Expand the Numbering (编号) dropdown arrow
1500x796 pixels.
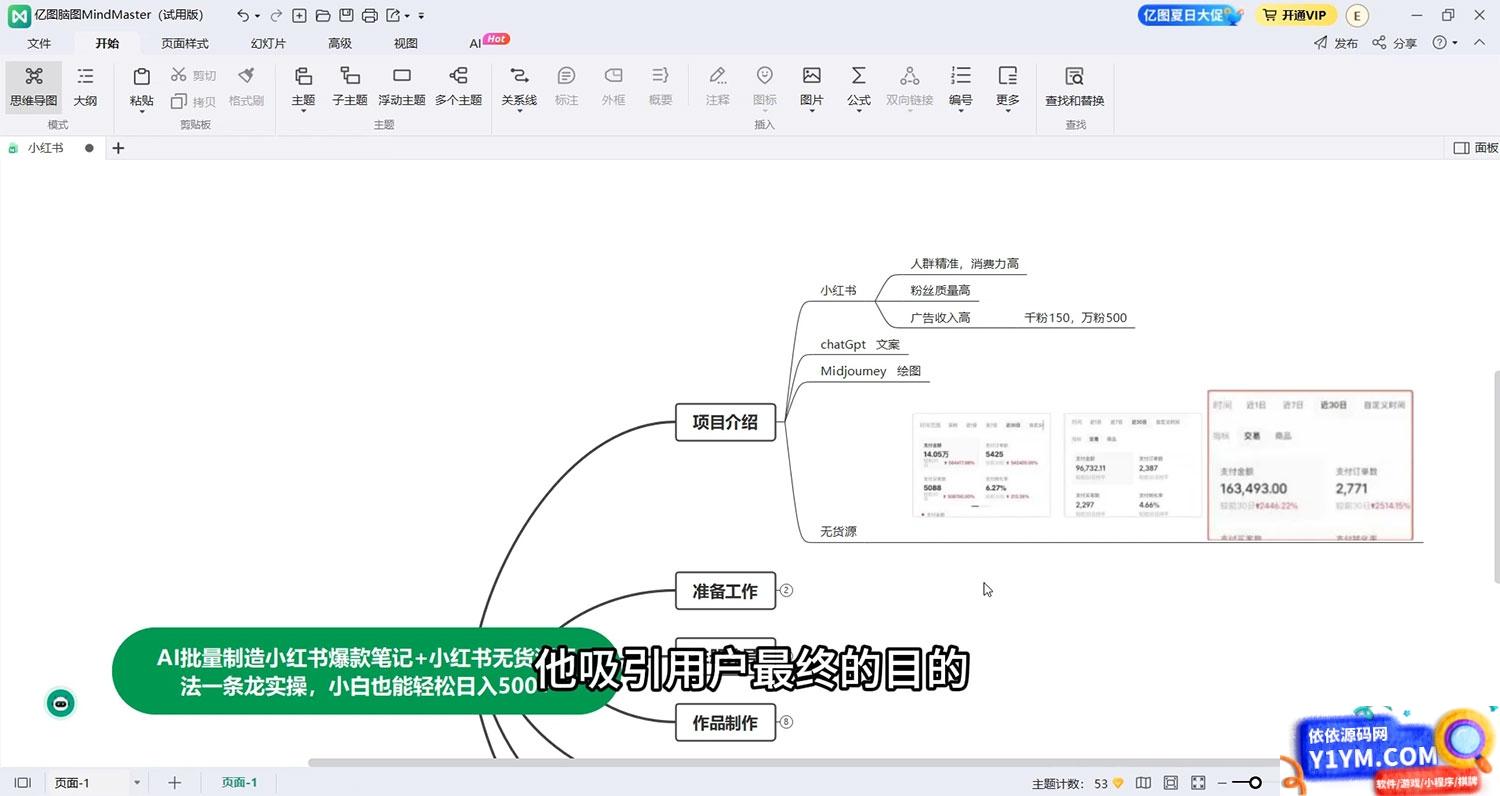[961, 112]
